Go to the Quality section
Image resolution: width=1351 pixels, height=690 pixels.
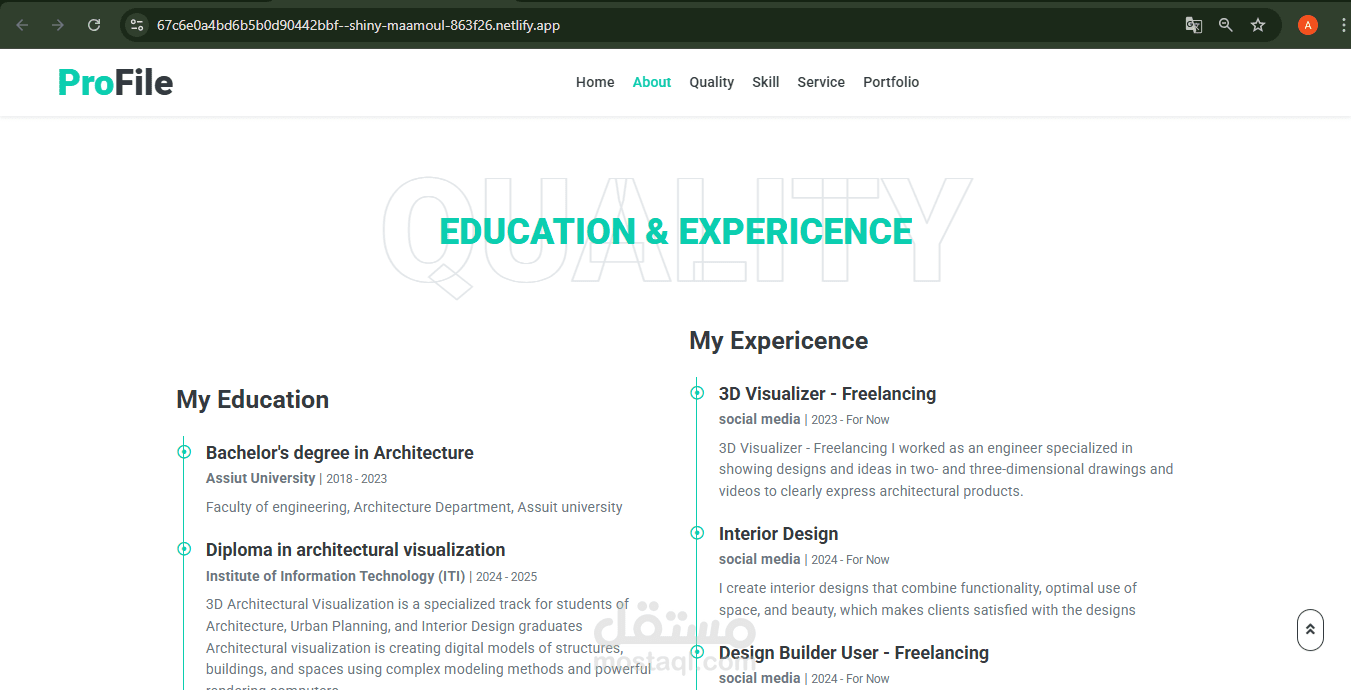711,82
